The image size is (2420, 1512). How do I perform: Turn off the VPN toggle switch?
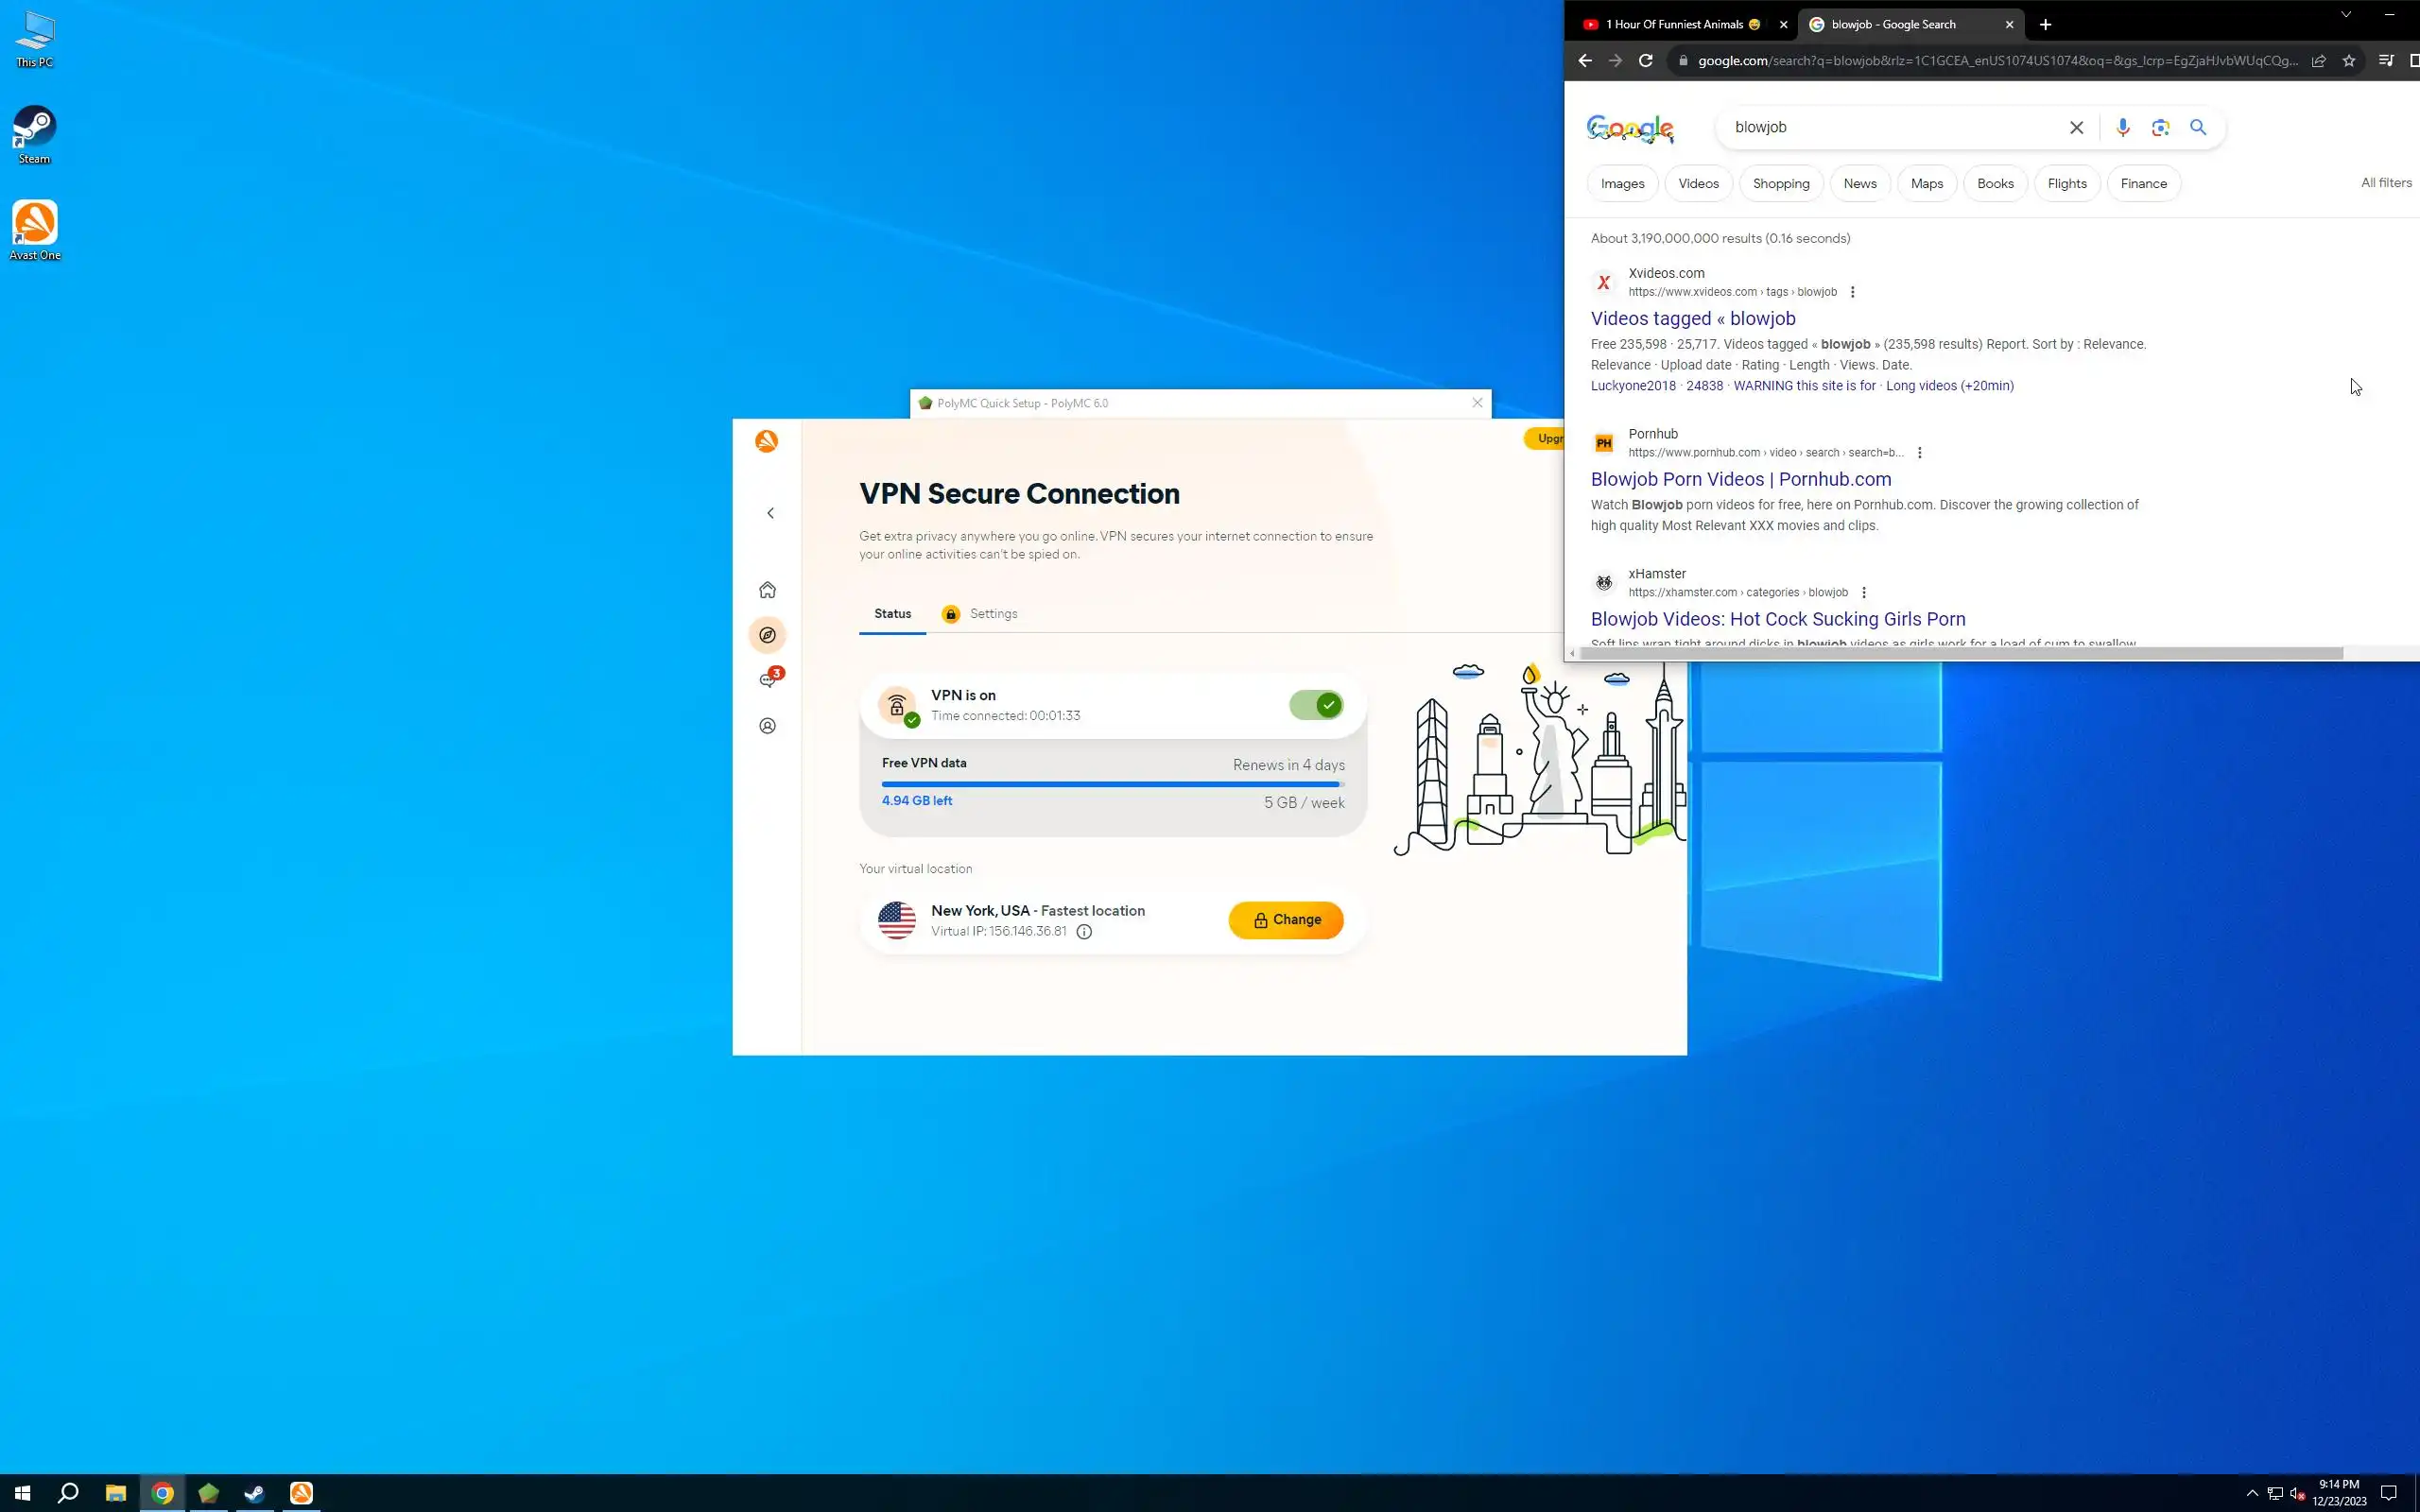(x=1315, y=705)
